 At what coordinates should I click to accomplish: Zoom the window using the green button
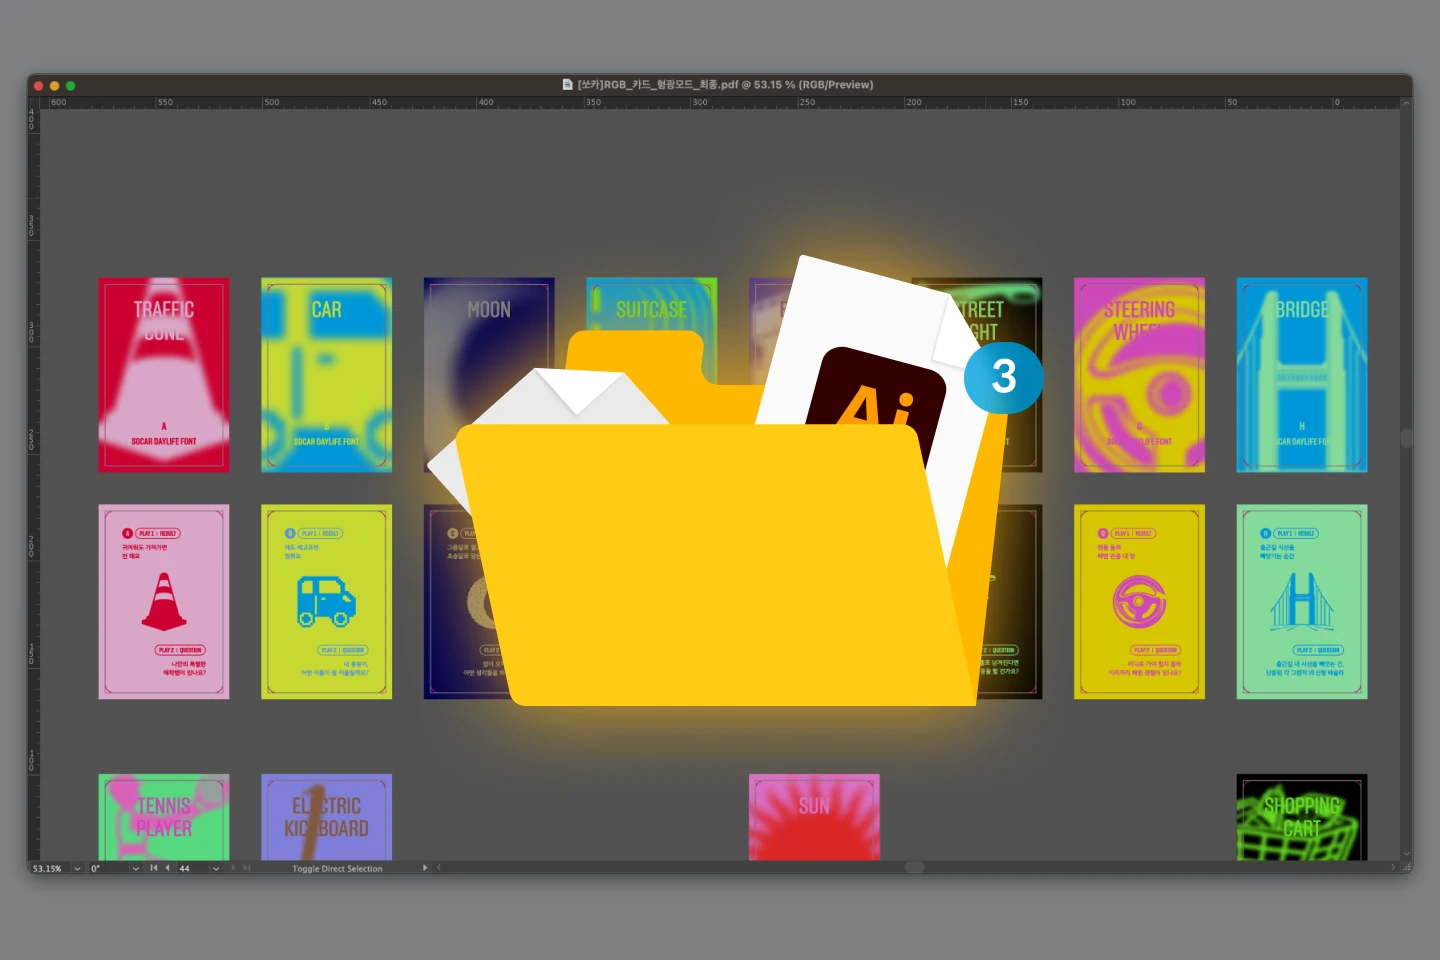pyautogui.click(x=70, y=85)
